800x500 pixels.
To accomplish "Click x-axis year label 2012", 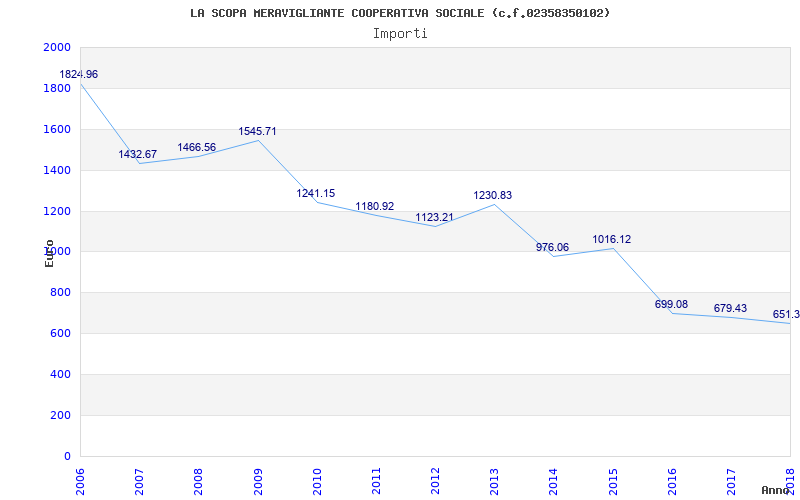I will 435,482.
